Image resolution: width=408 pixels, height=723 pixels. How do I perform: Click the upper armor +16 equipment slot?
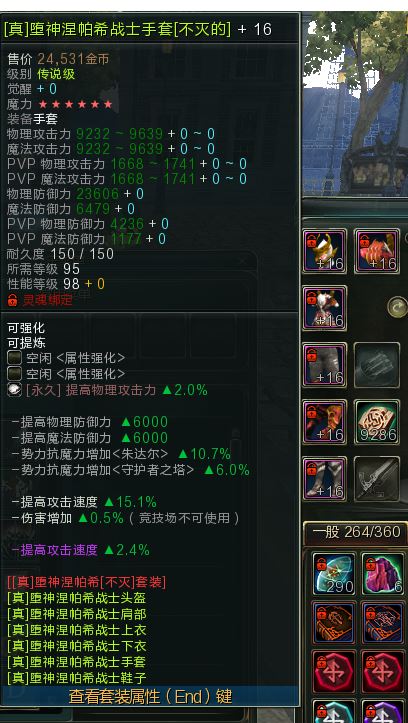(x=324, y=308)
